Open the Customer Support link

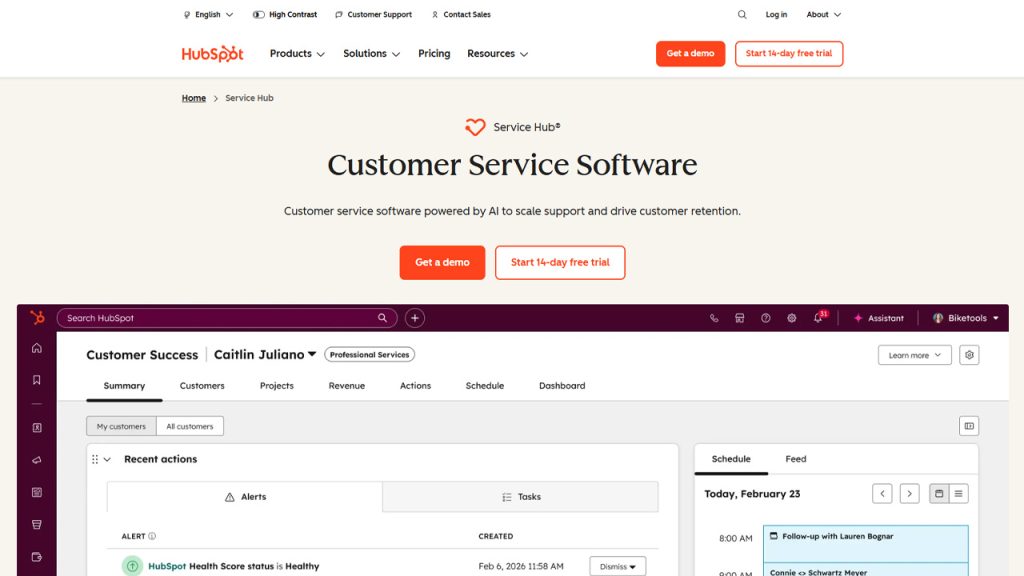pos(374,14)
